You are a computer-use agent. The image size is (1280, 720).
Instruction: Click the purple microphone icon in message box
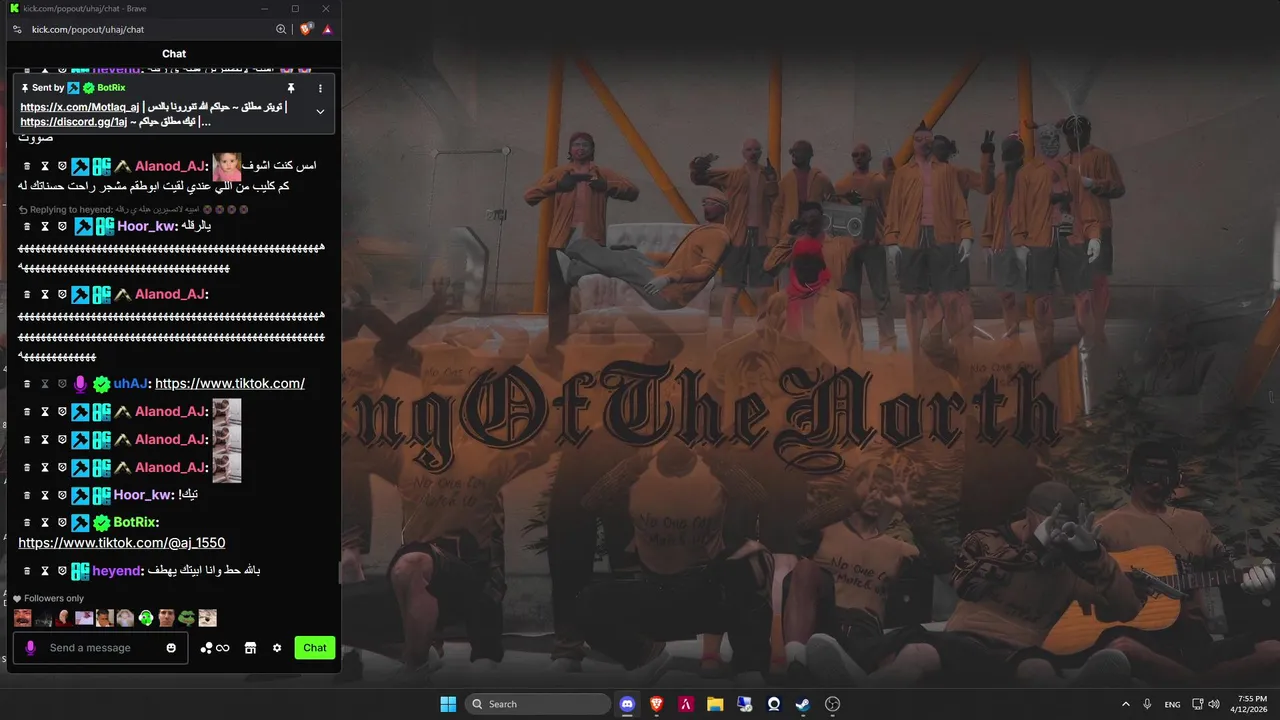[x=30, y=648]
